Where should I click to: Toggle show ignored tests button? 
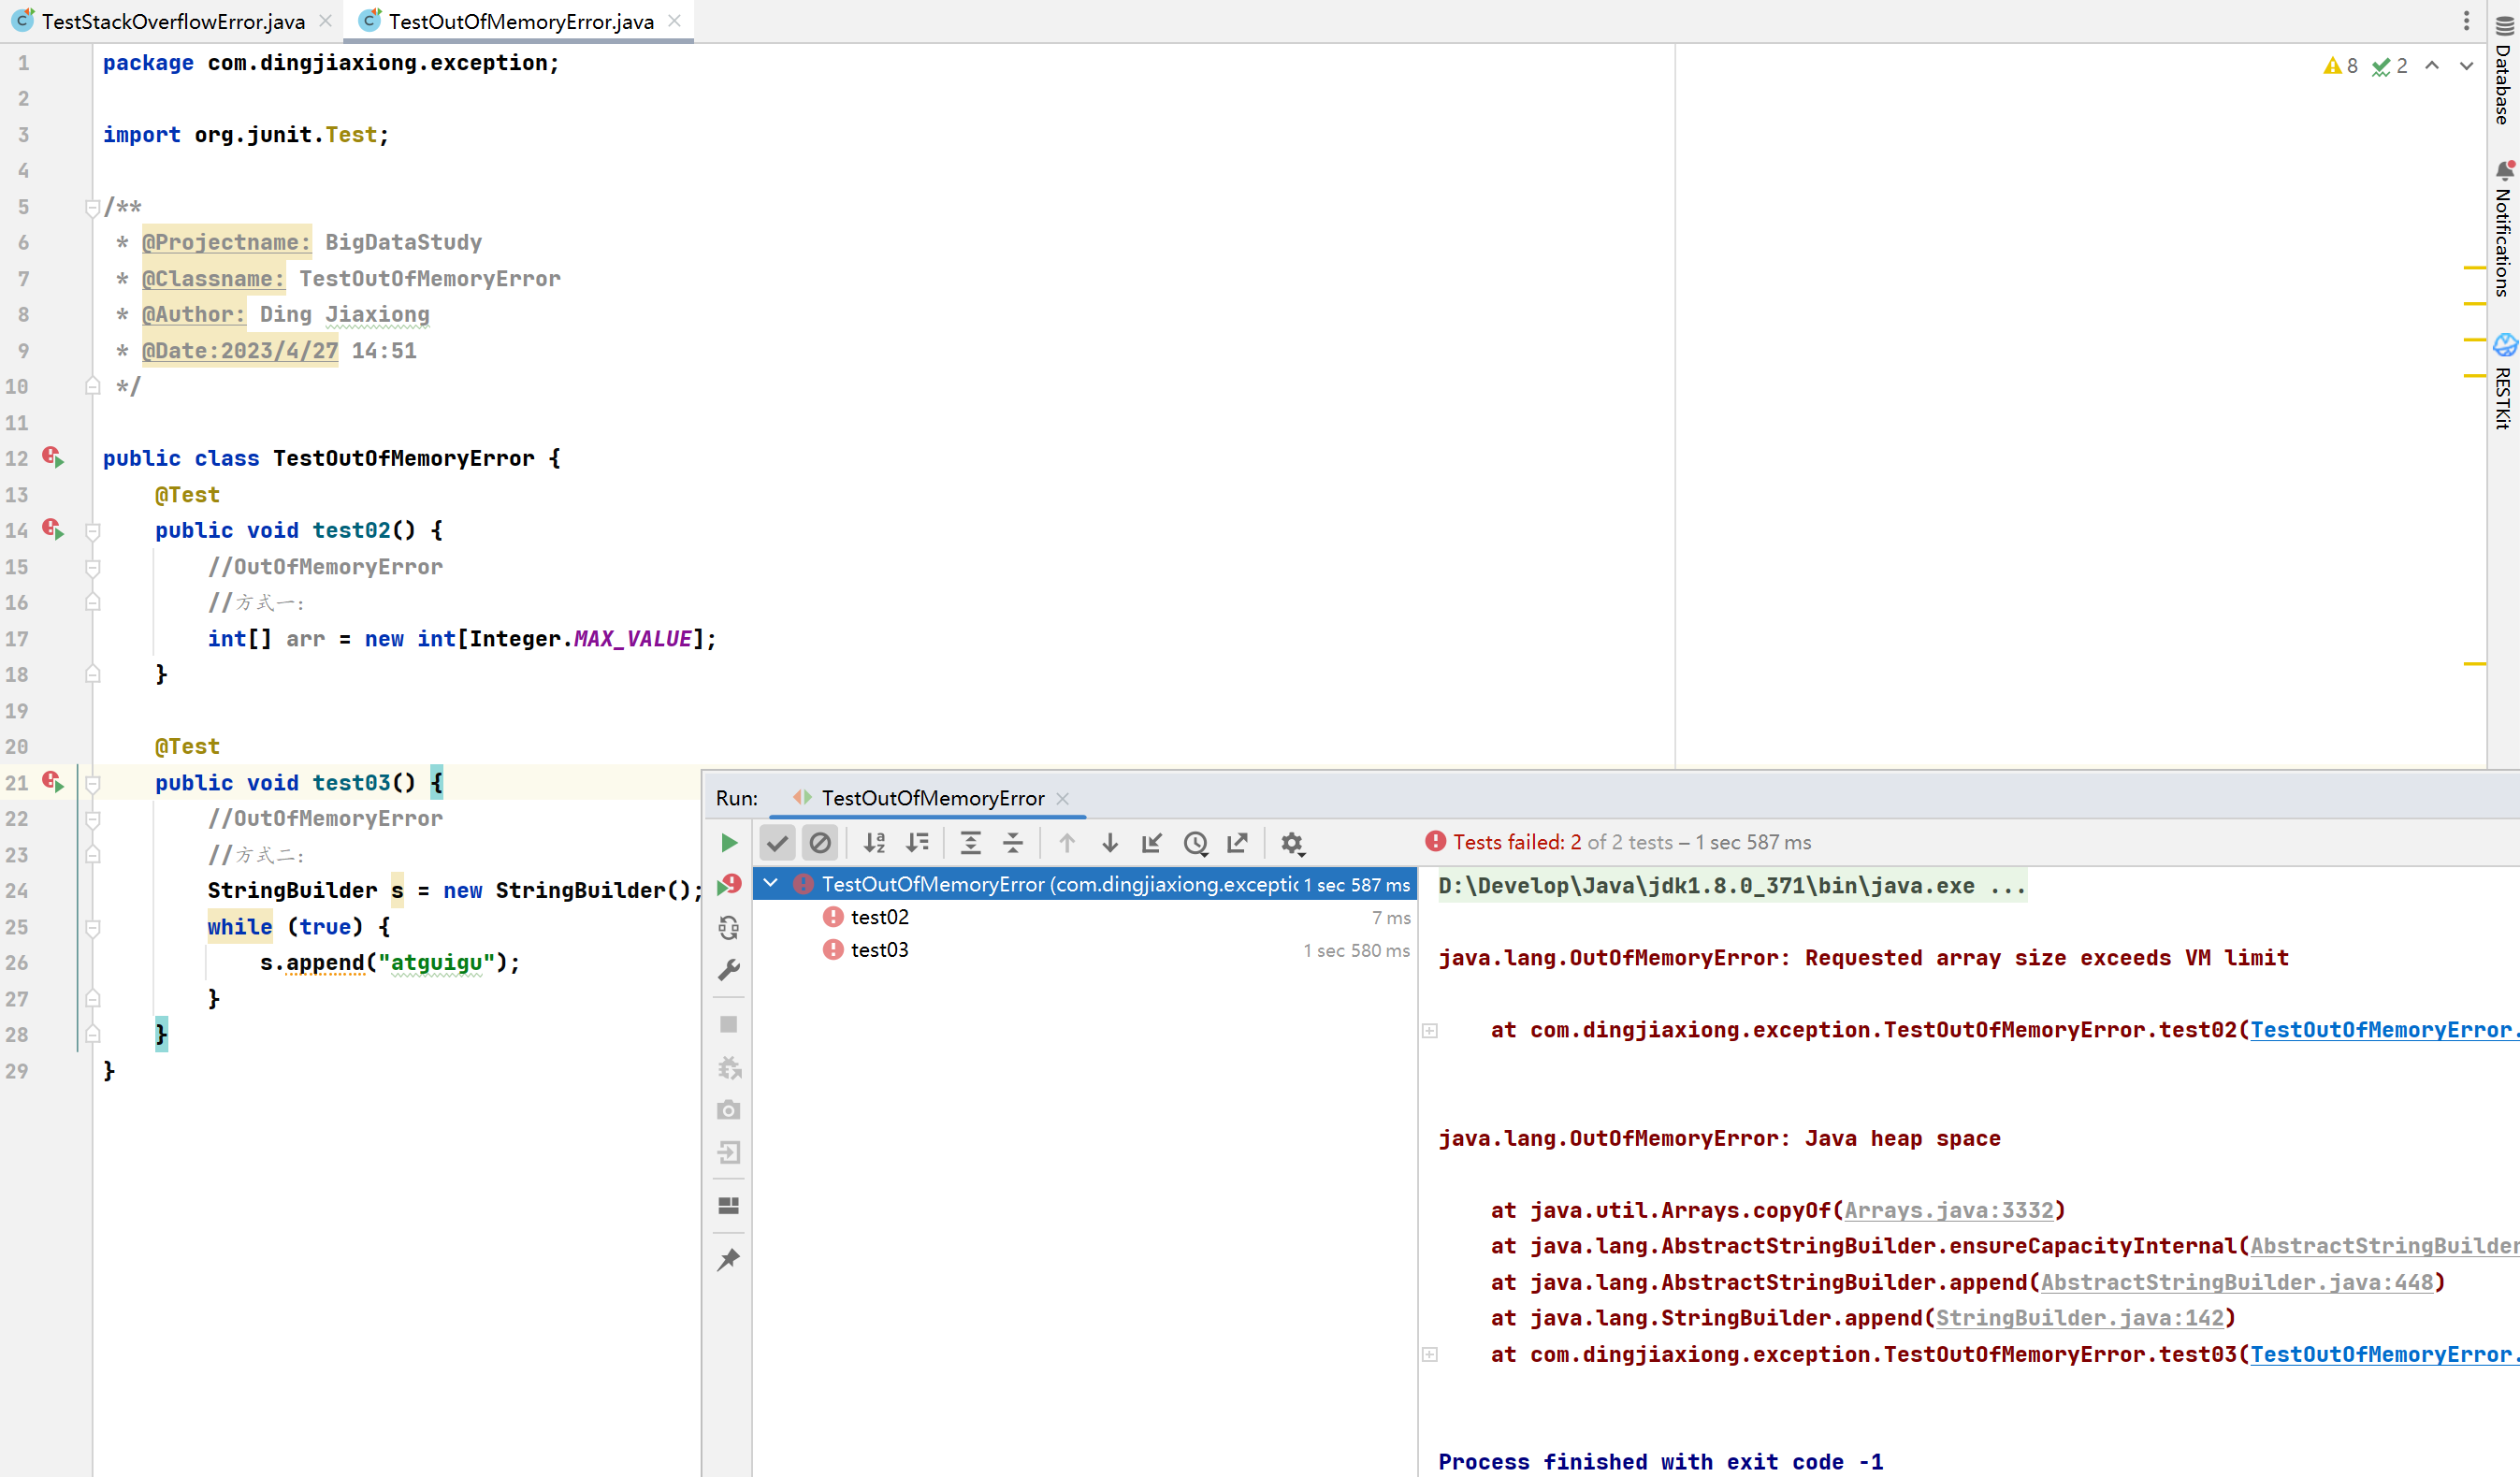820,843
